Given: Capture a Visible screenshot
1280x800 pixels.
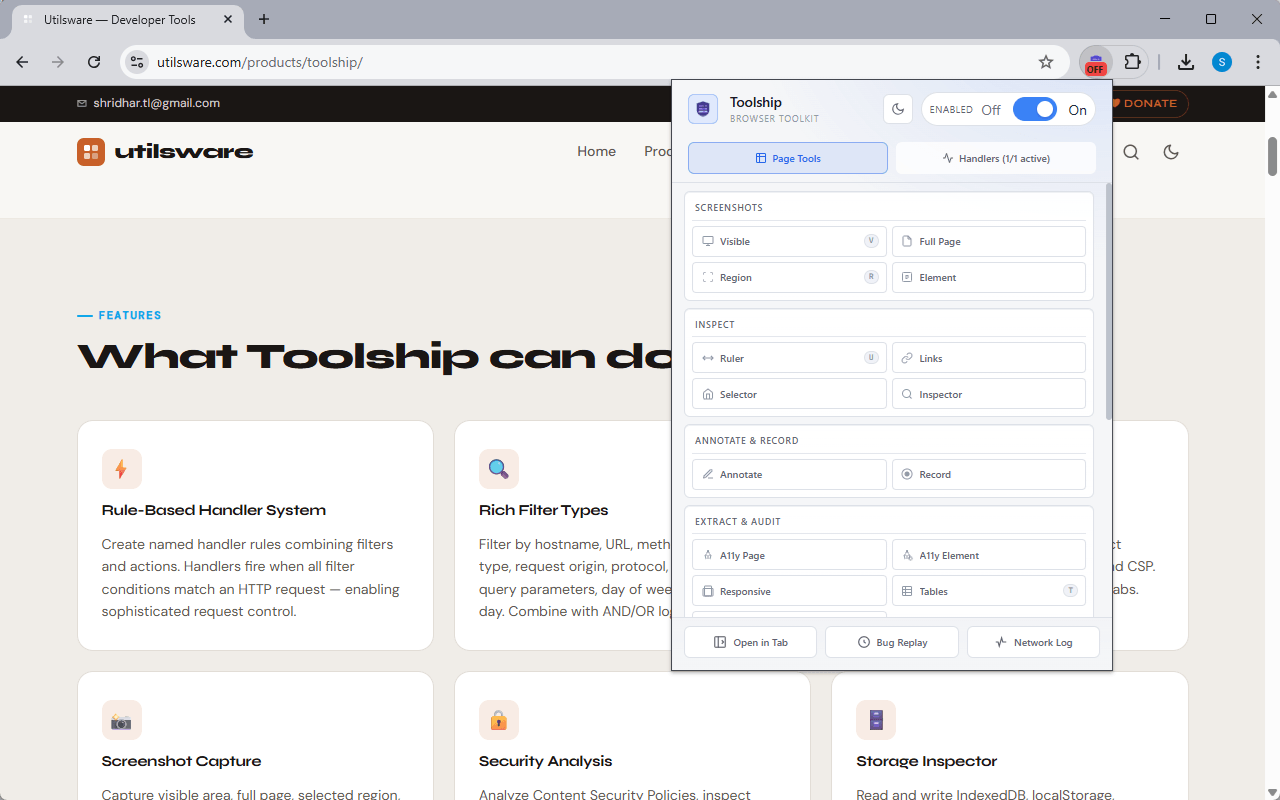Looking at the screenshot, I should point(788,241).
